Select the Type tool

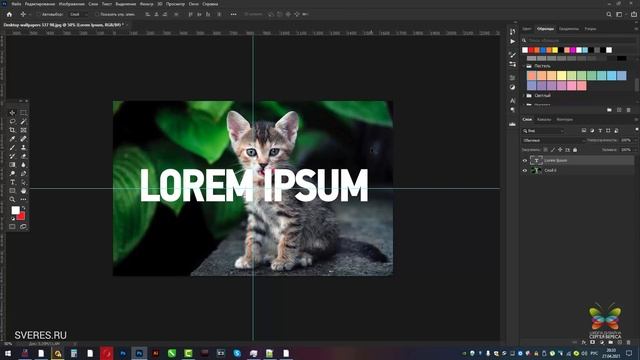pyautogui.click(x=12, y=182)
